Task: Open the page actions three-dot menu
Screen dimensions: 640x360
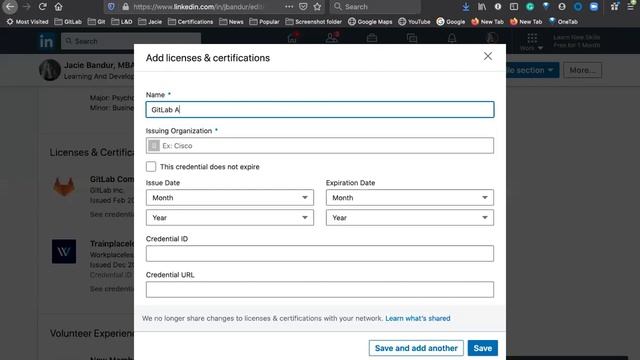Action: [289, 7]
